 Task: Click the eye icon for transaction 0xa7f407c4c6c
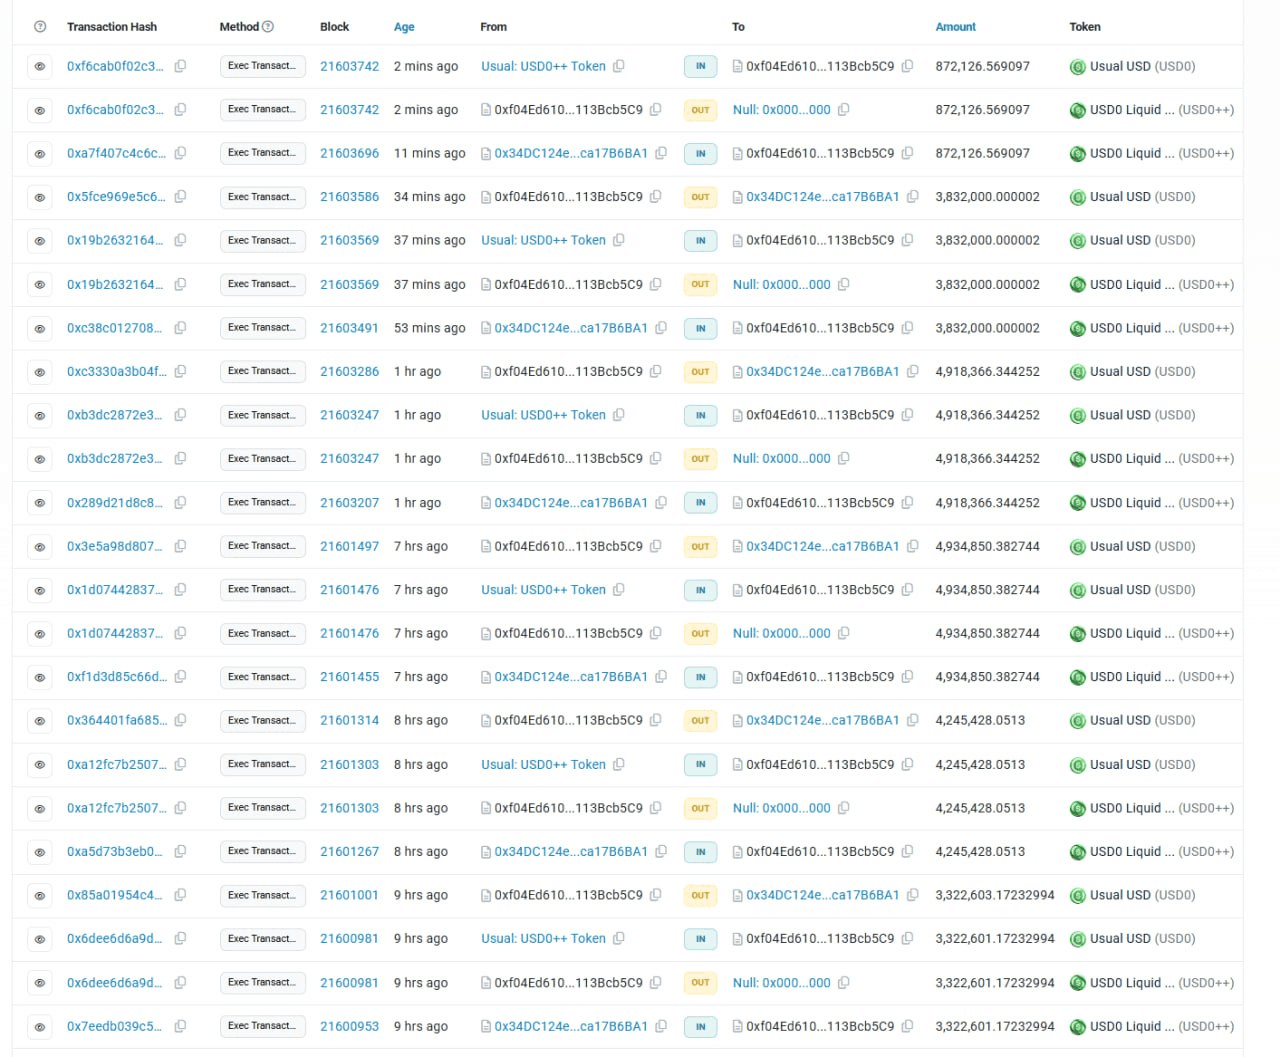coord(40,154)
